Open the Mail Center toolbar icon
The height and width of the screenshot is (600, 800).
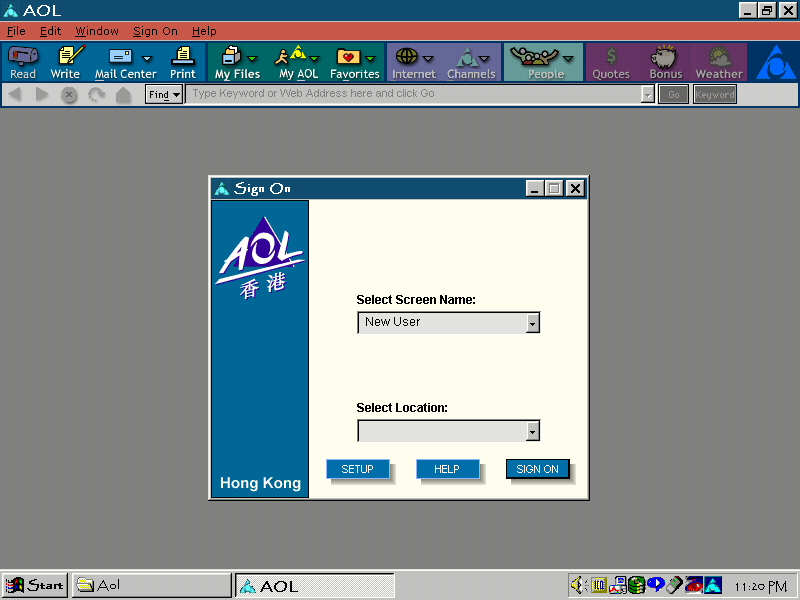122,57
